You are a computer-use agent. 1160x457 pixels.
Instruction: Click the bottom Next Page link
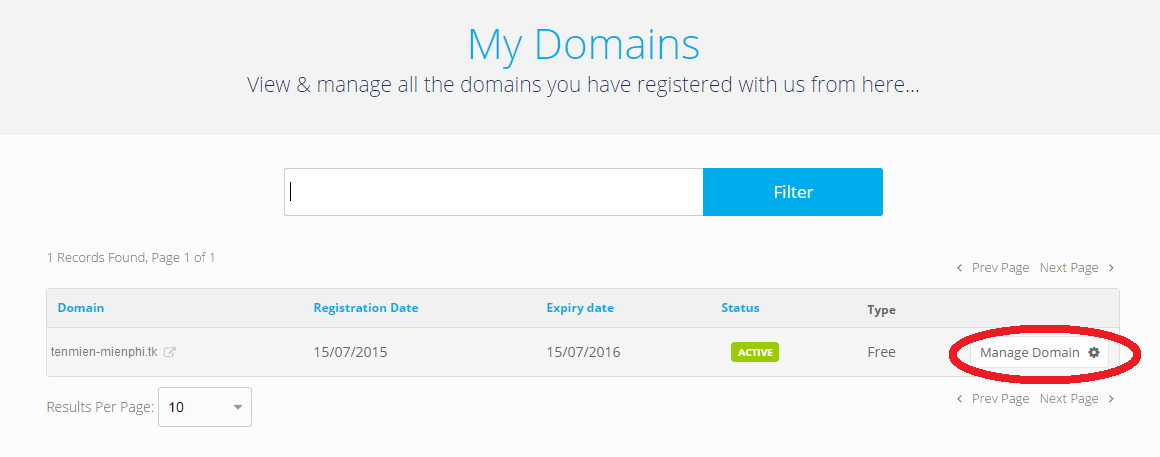click(1069, 399)
